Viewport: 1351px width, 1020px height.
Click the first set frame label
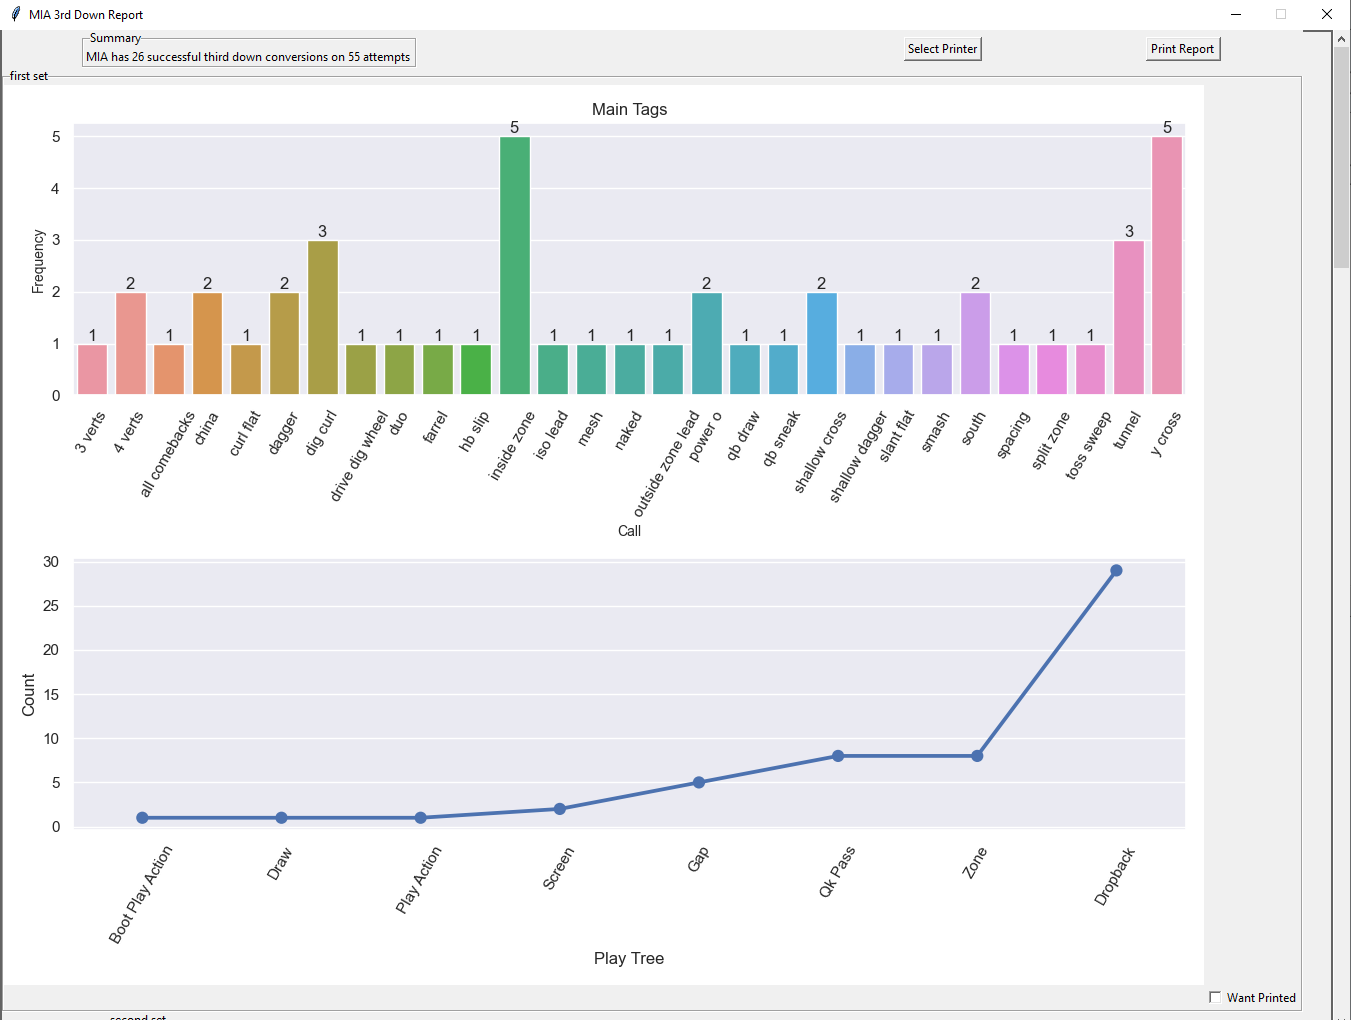(28, 75)
